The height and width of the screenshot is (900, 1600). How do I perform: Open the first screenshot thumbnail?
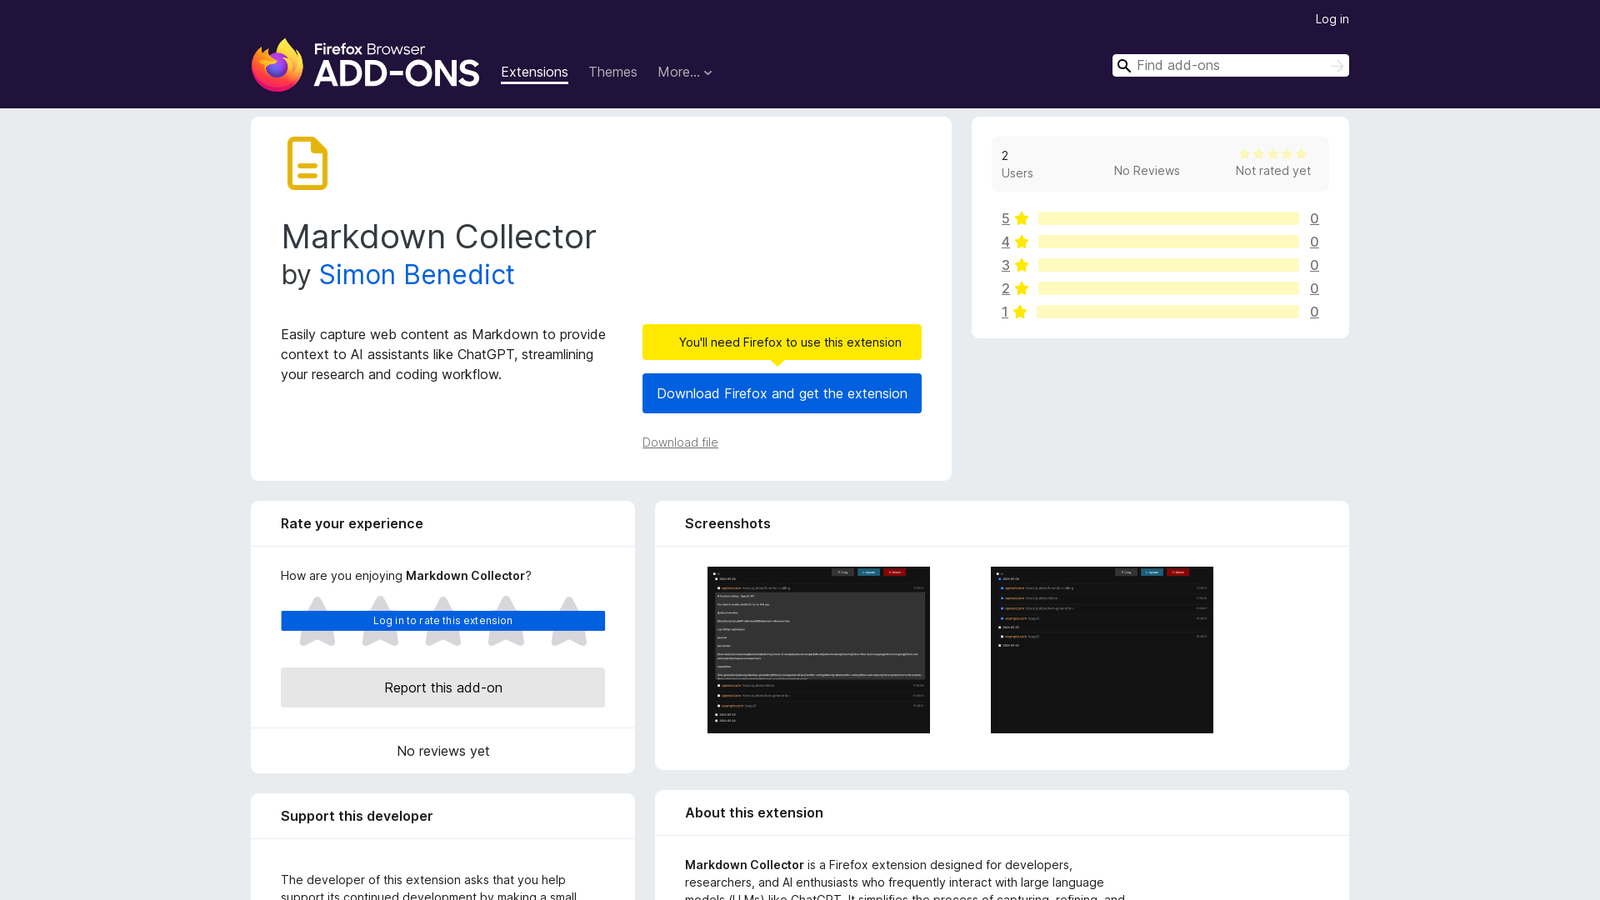click(x=818, y=650)
